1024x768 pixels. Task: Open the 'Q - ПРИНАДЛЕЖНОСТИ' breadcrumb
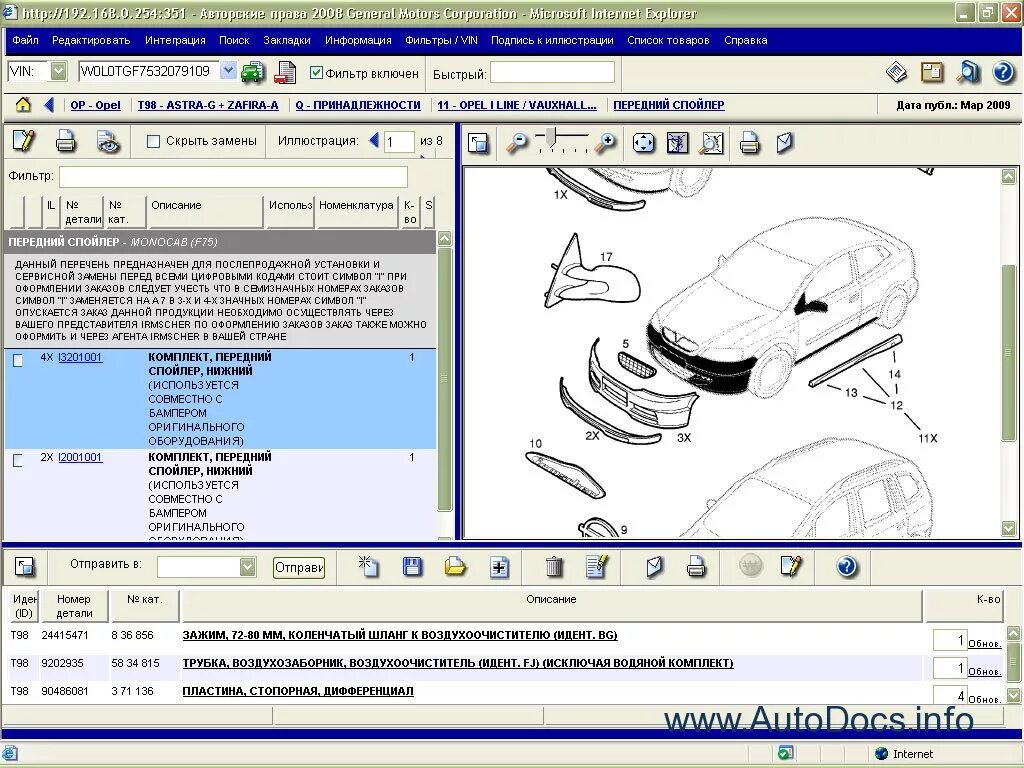[x=358, y=105]
